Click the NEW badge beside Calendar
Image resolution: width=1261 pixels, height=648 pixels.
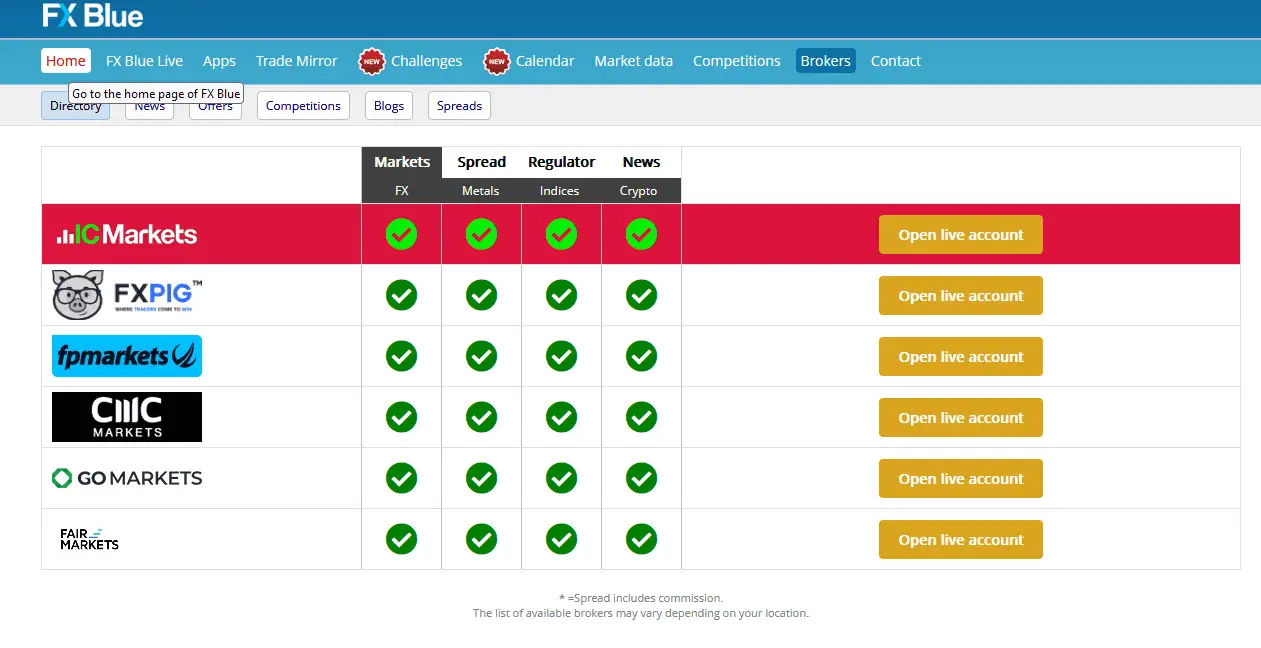[x=497, y=61]
